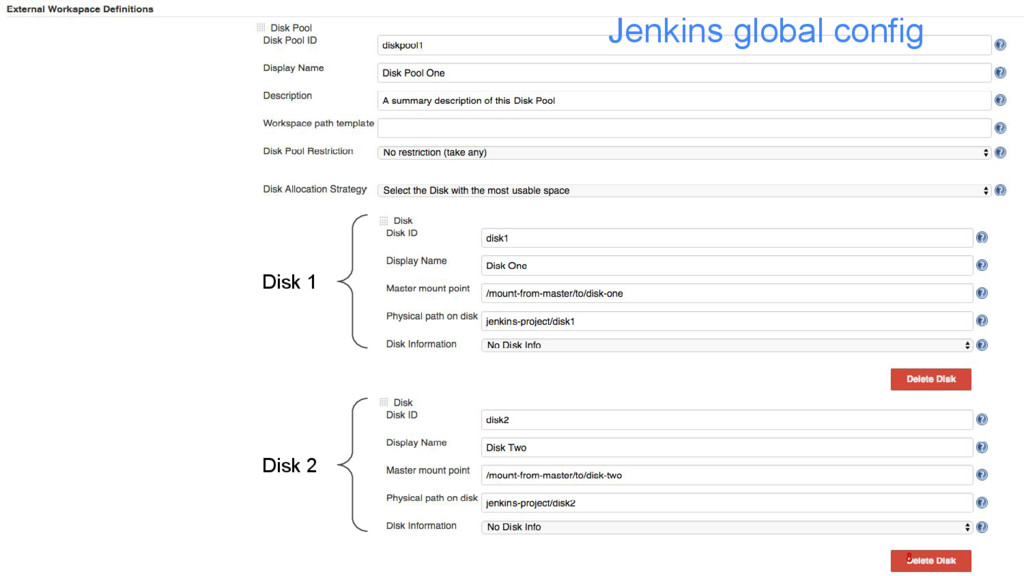Image resolution: width=1024 pixels, height=576 pixels.
Task: Click the empty Workspace path template field
Action: point(684,128)
